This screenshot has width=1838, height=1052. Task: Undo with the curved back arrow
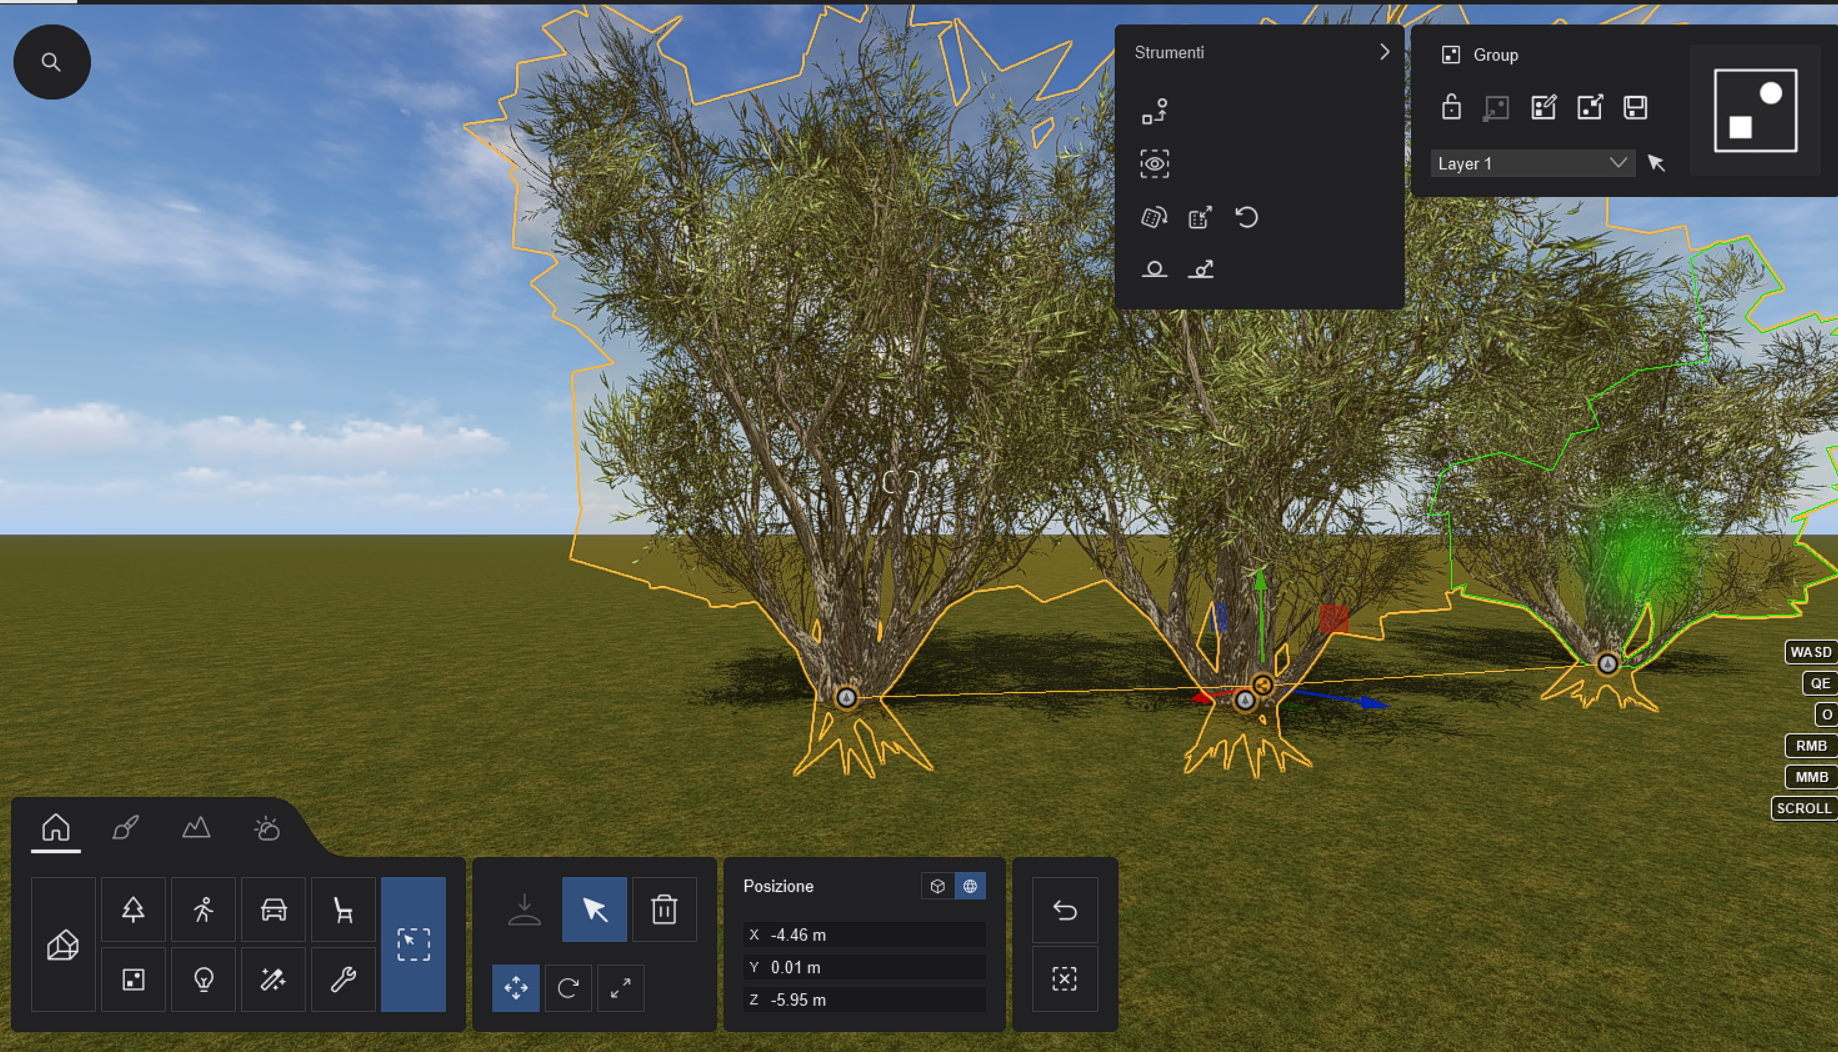[1064, 910]
